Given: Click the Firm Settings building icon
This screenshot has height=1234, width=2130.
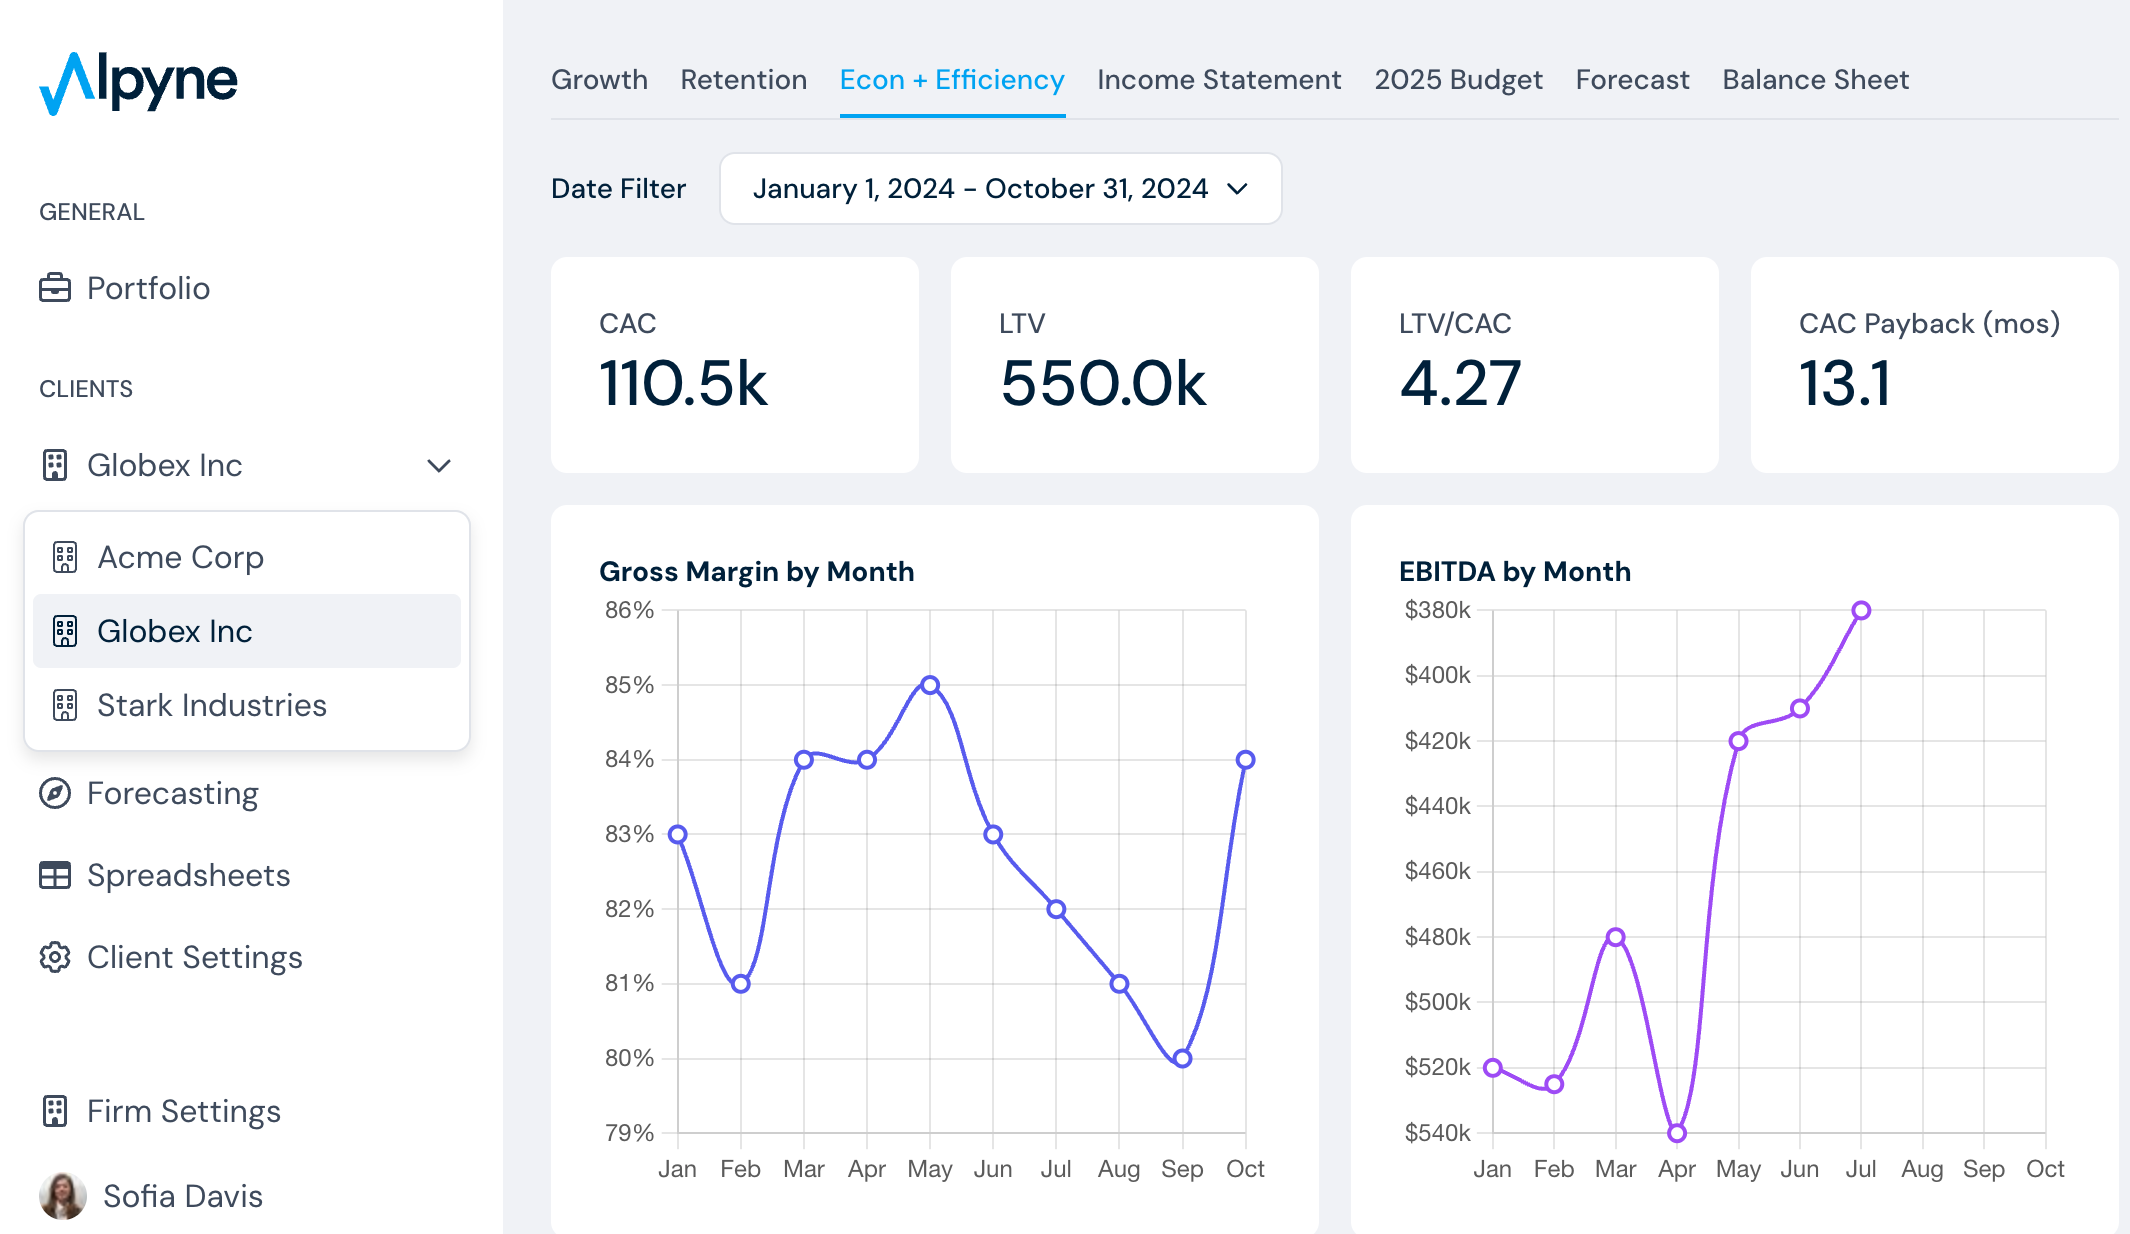Looking at the screenshot, I should 55,1111.
